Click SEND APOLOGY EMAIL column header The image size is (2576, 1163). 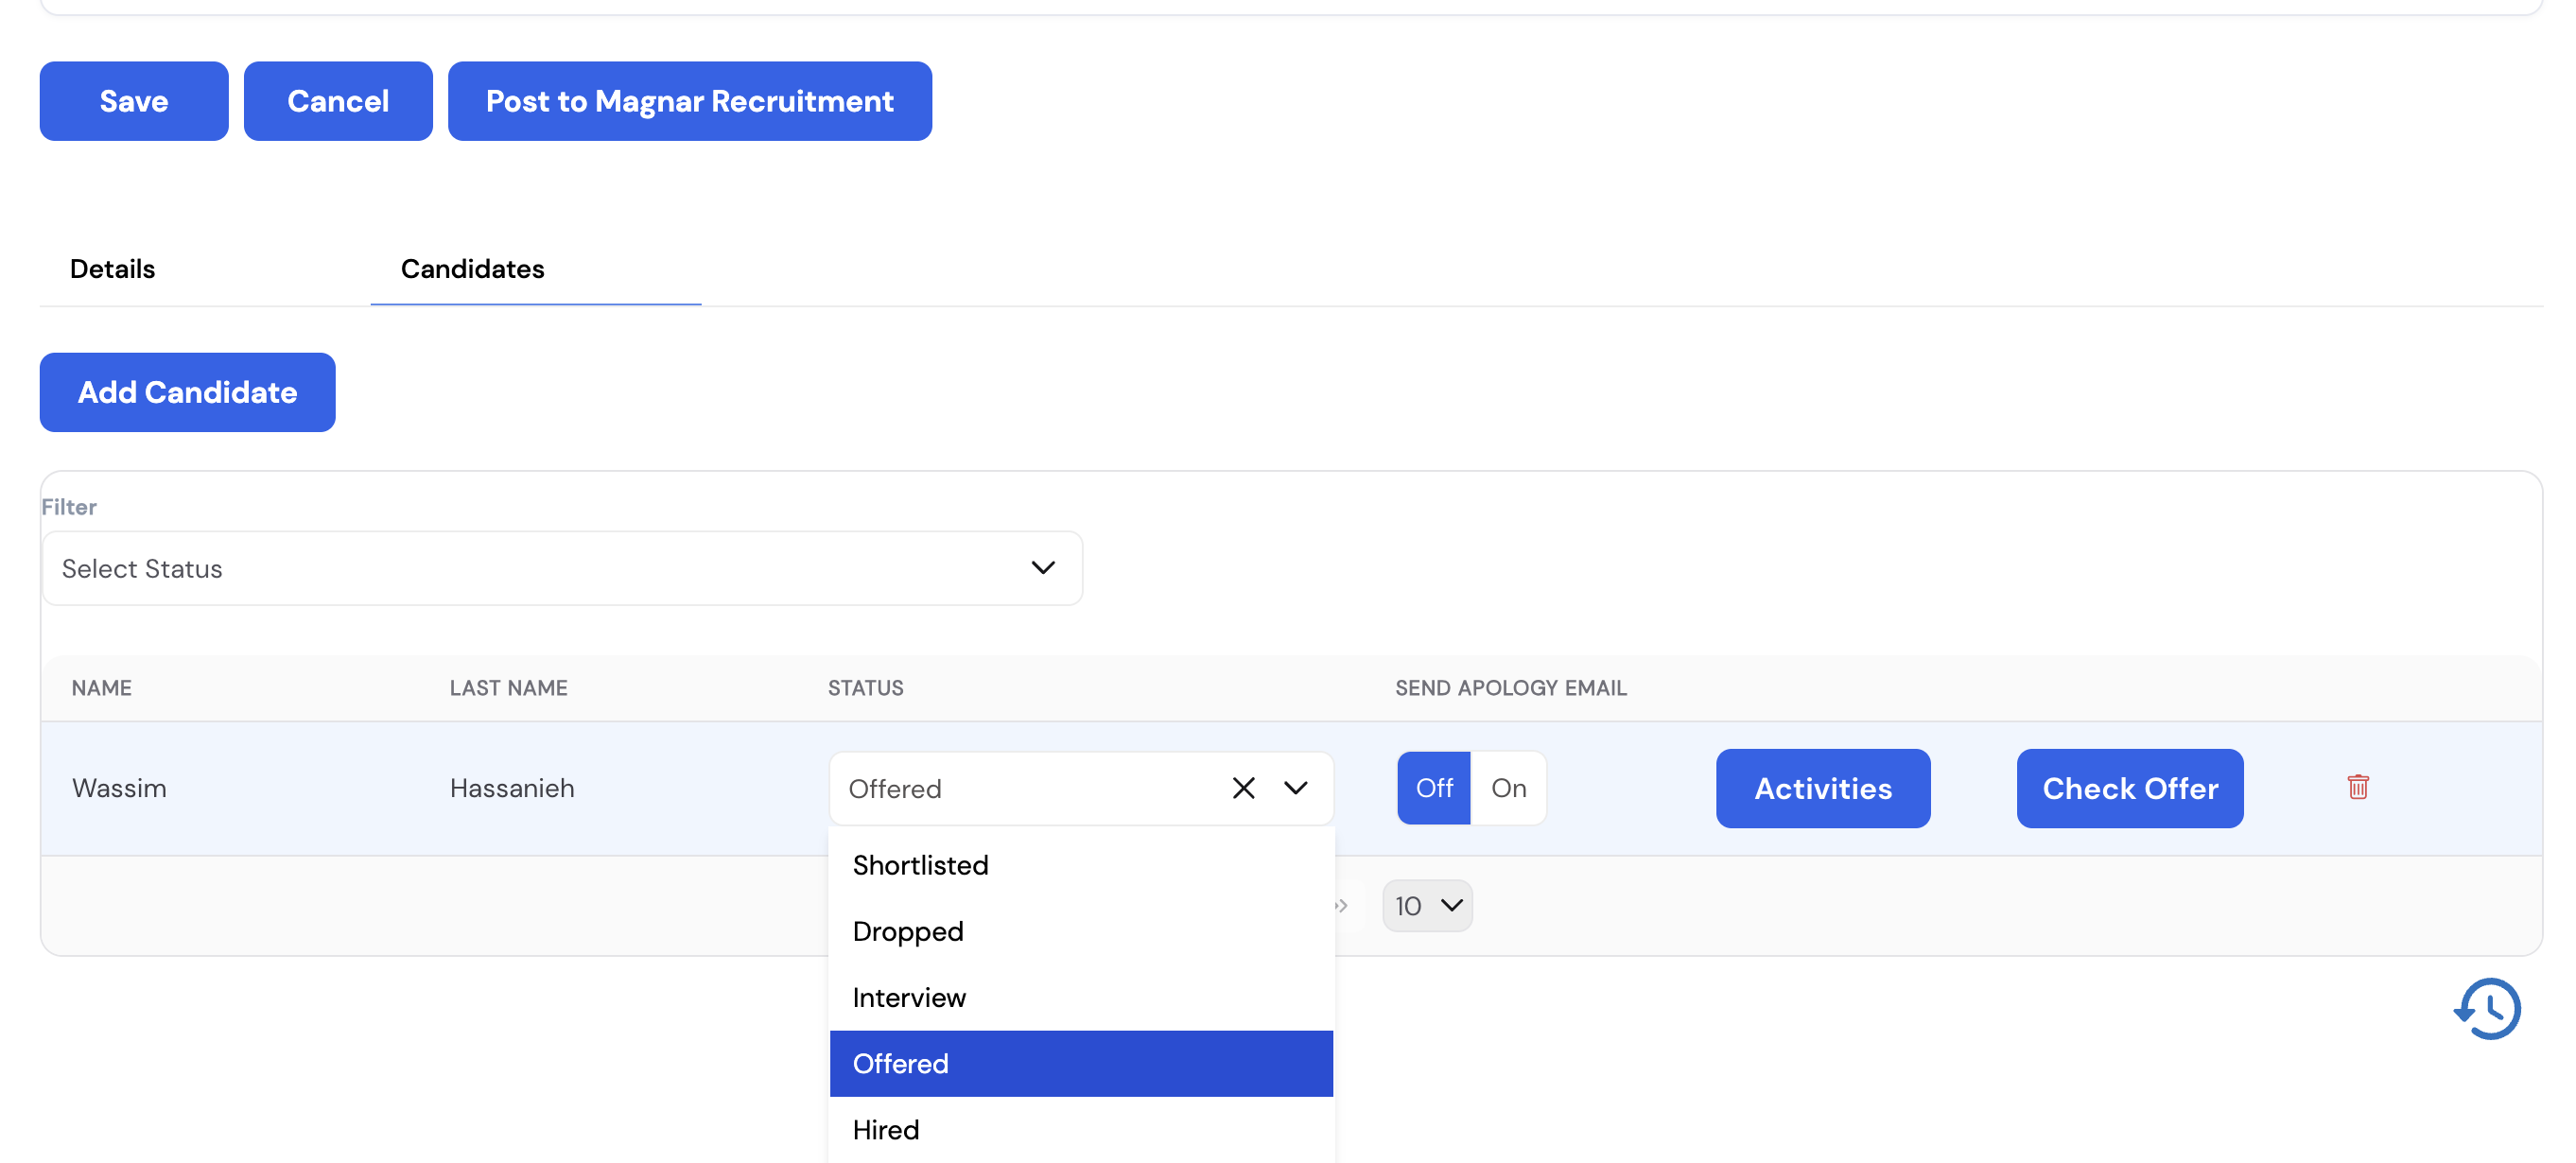pos(1510,688)
